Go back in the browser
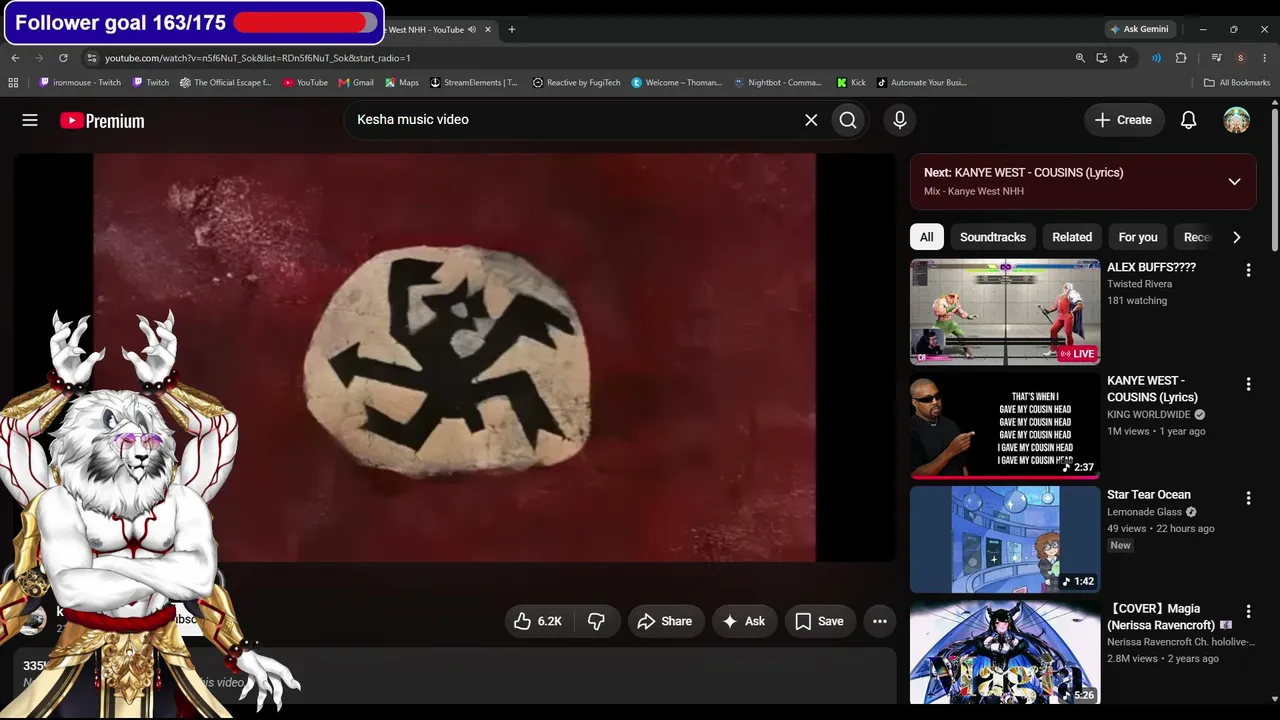Image resolution: width=1280 pixels, height=720 pixels. tap(15, 58)
